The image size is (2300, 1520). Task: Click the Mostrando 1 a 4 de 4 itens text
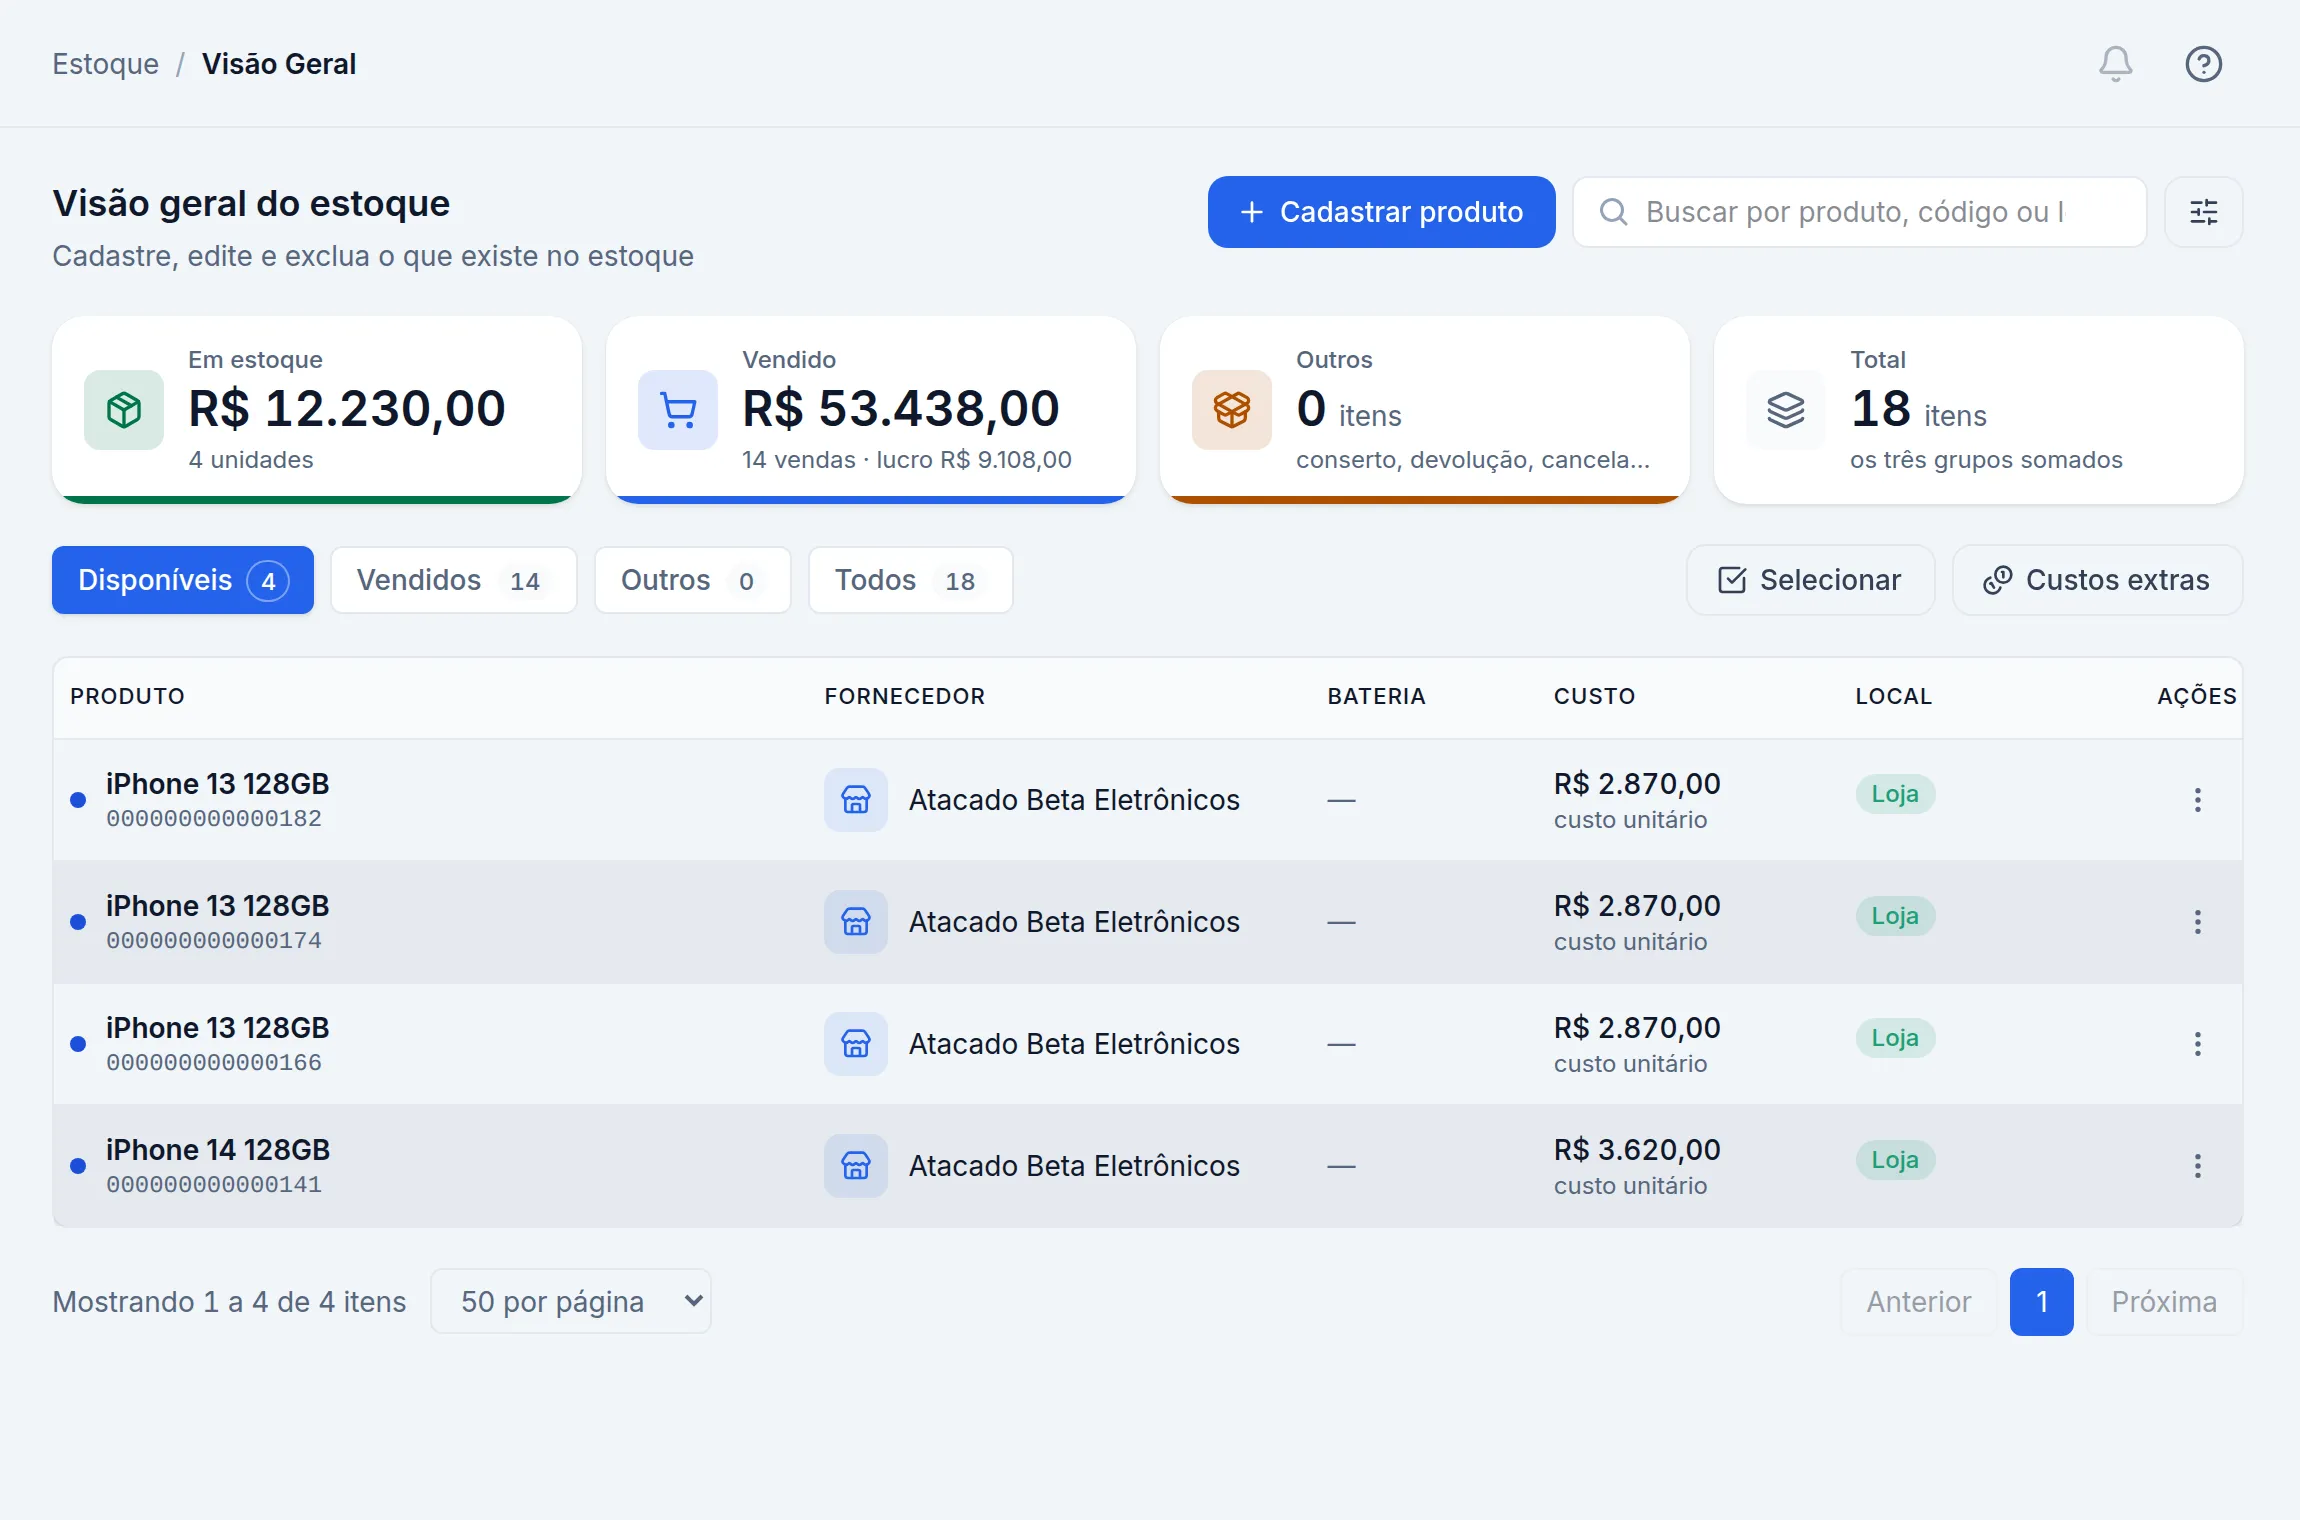pyautogui.click(x=229, y=1302)
